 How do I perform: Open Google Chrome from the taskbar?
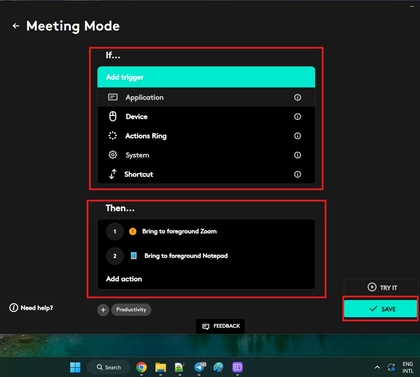141,367
